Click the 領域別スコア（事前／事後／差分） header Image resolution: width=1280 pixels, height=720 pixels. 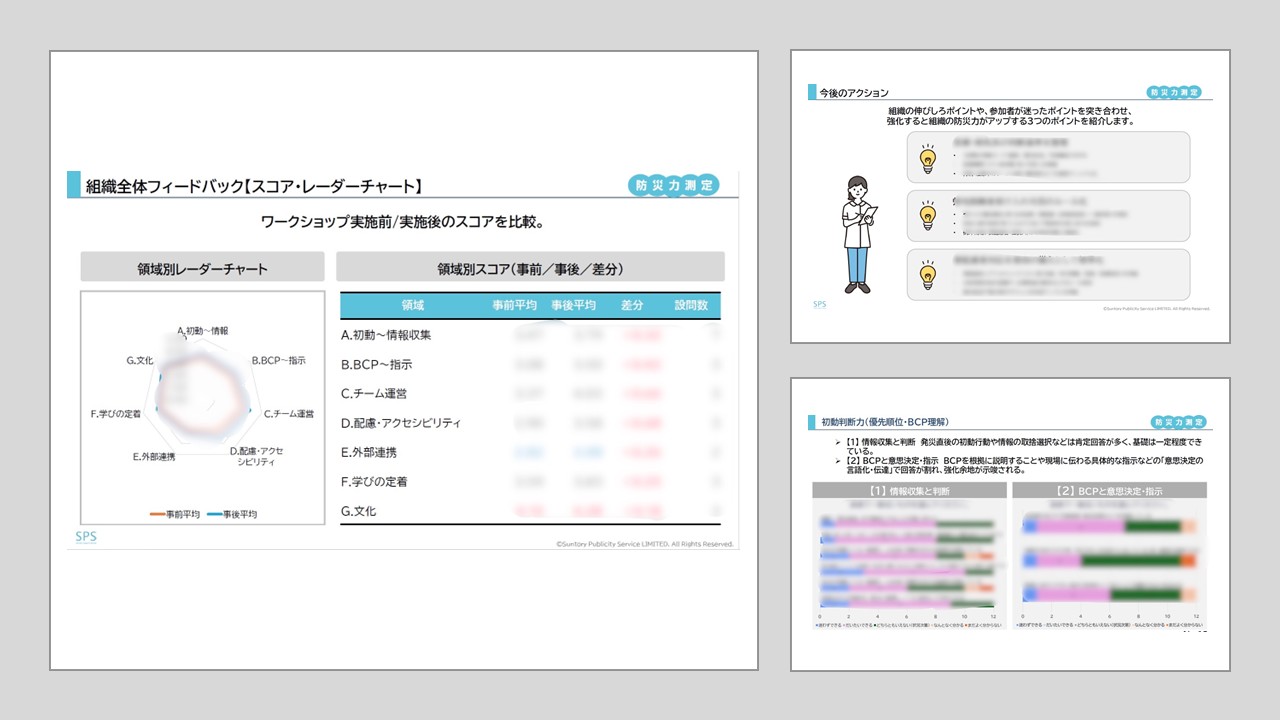tap(530, 268)
